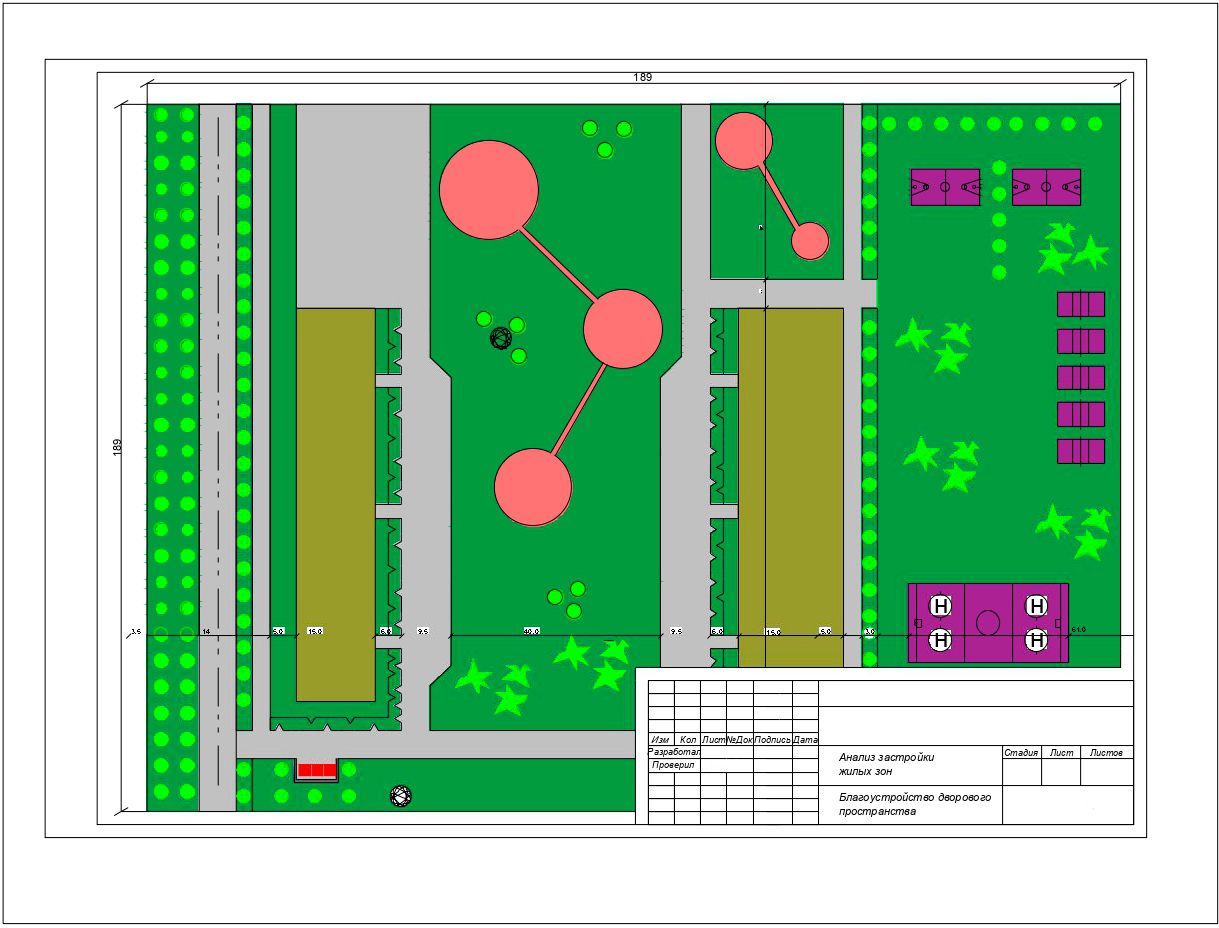Select the topmost of five magenta rectangles

pyautogui.click(x=1081, y=304)
